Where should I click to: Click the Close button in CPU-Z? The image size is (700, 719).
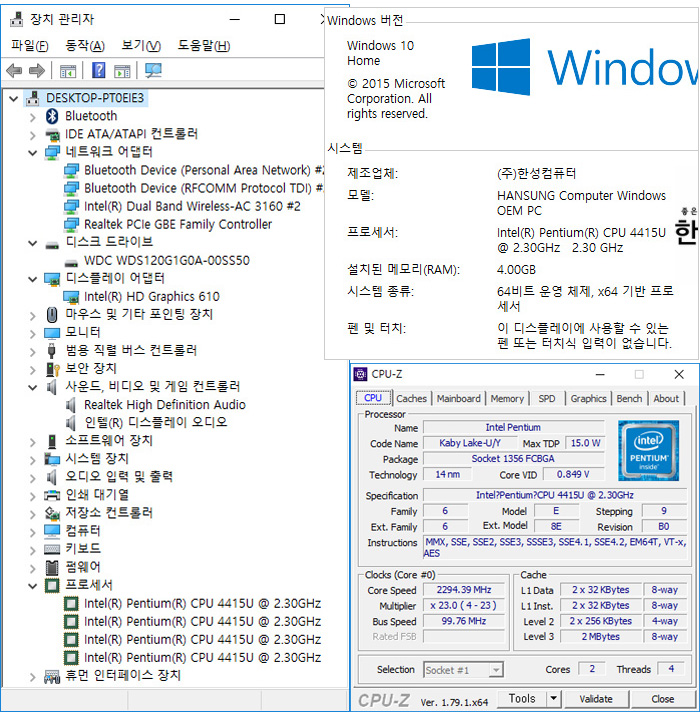(662, 699)
